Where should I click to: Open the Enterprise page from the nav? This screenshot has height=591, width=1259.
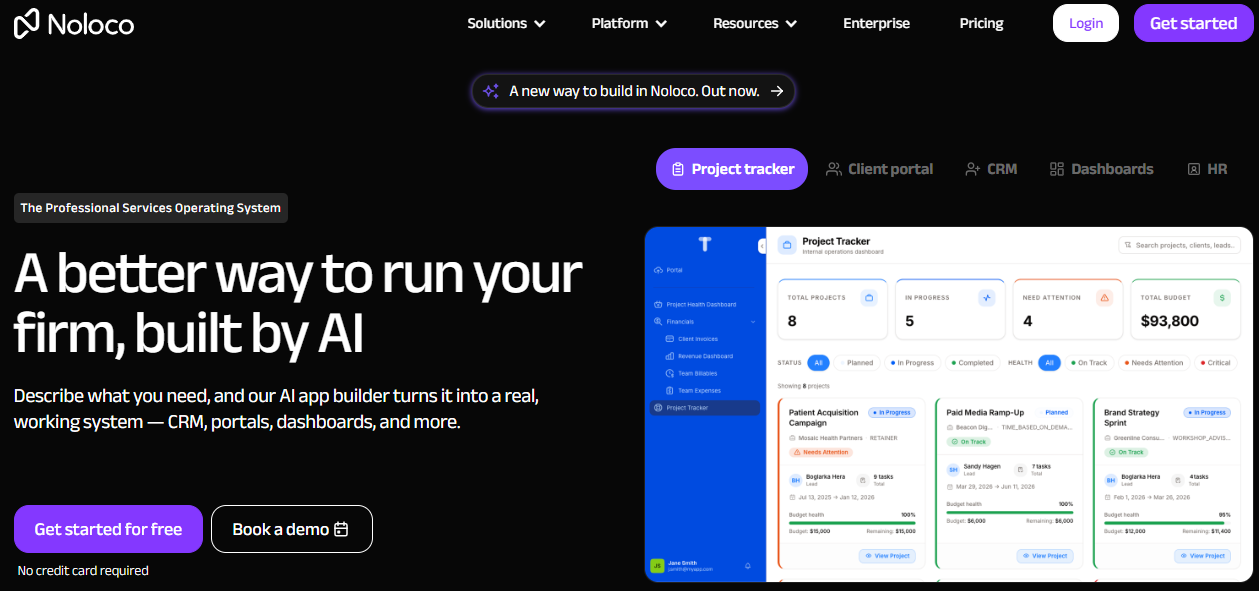pyautogui.click(x=876, y=23)
